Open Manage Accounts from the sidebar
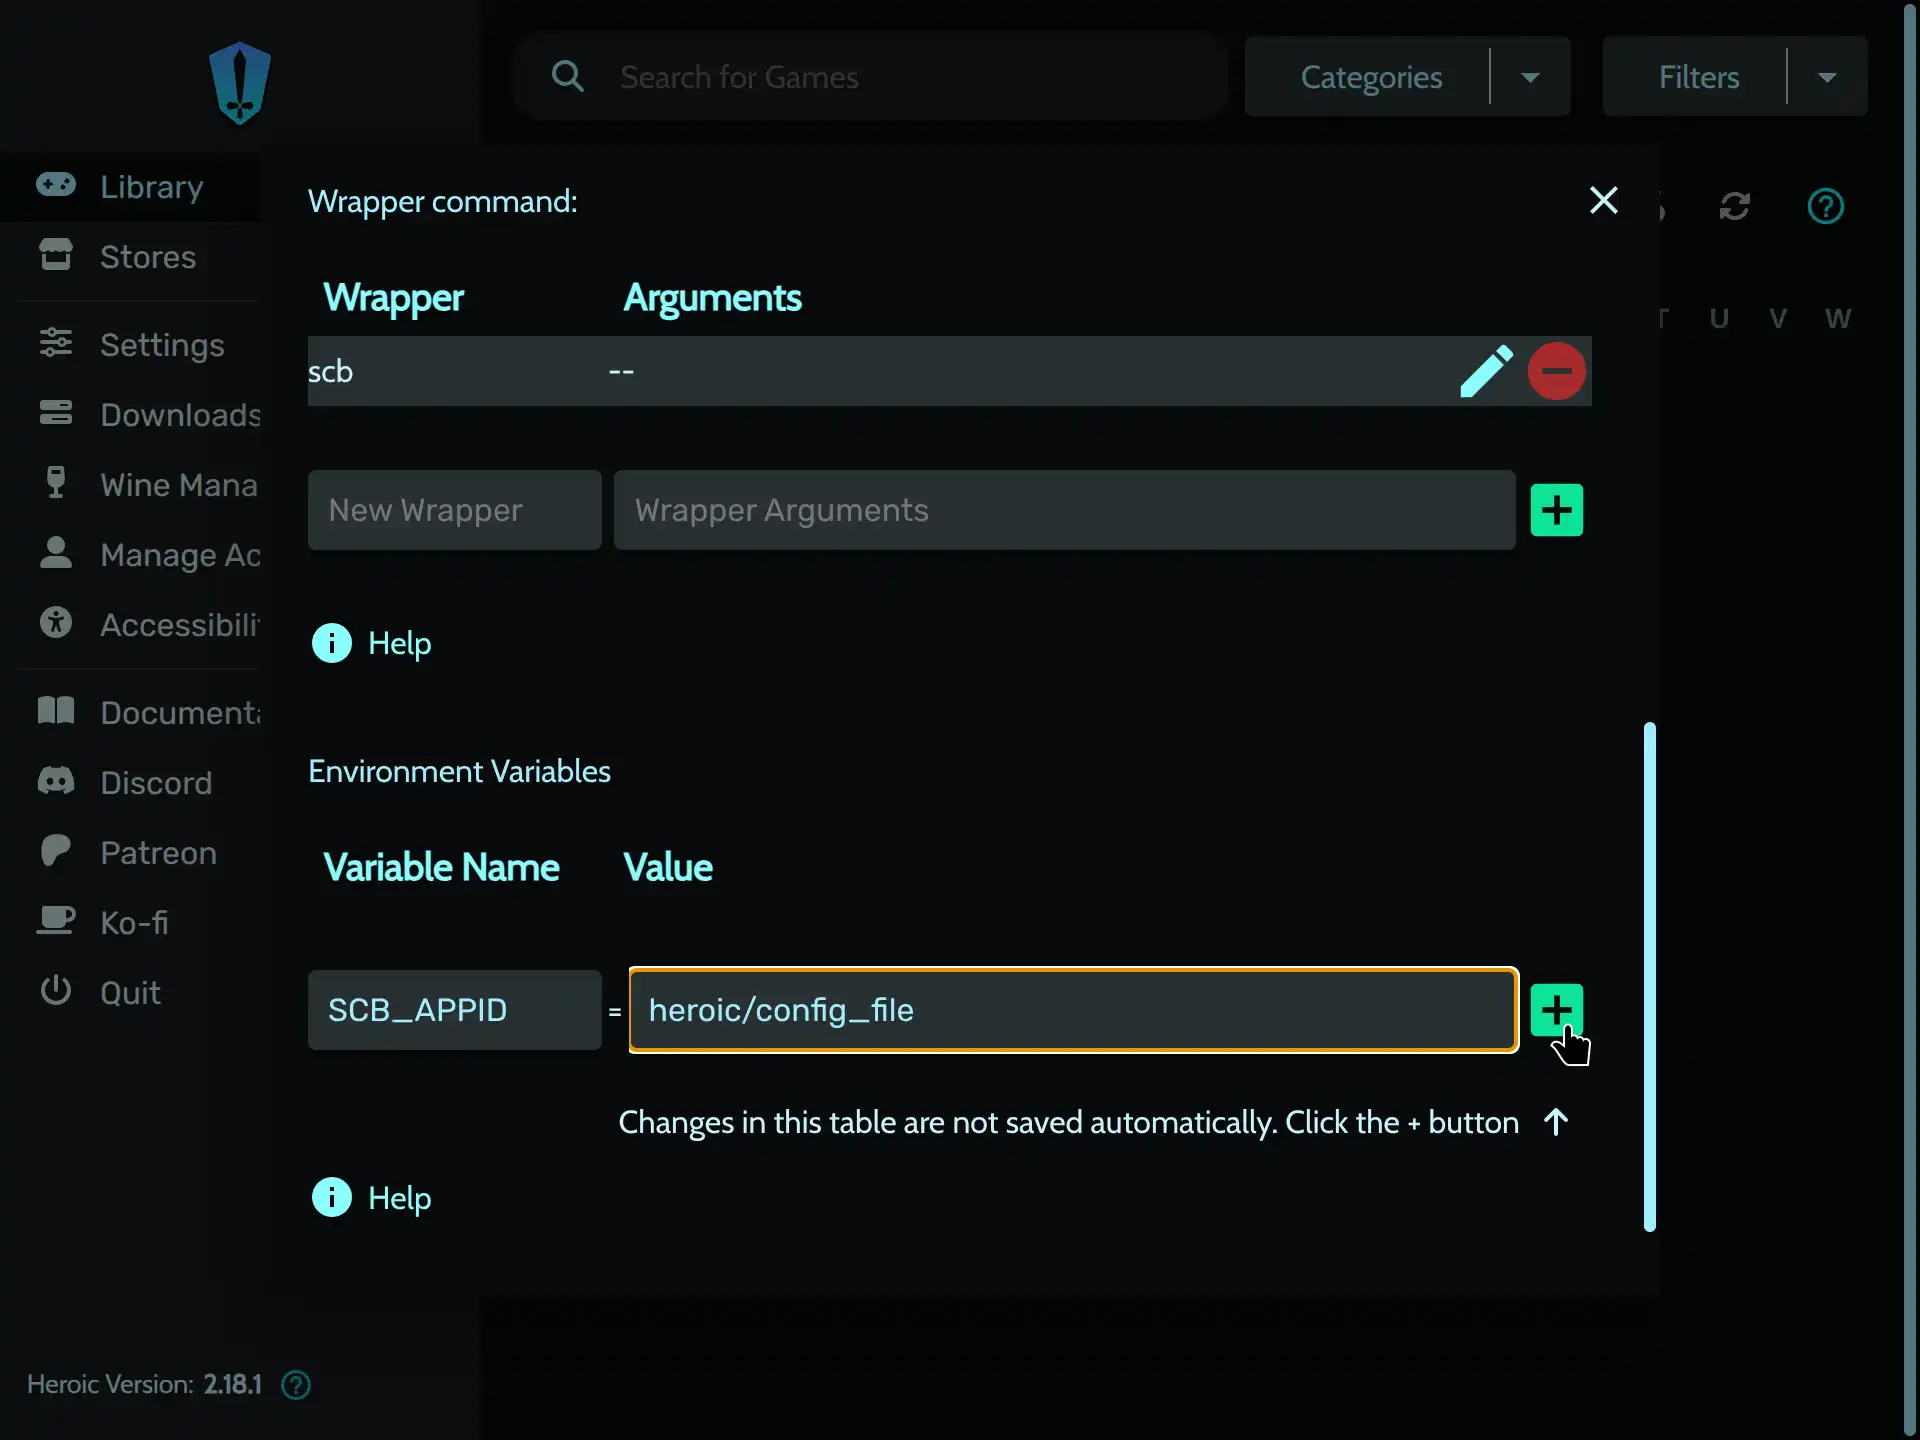Image resolution: width=1920 pixels, height=1440 pixels. point(55,554)
